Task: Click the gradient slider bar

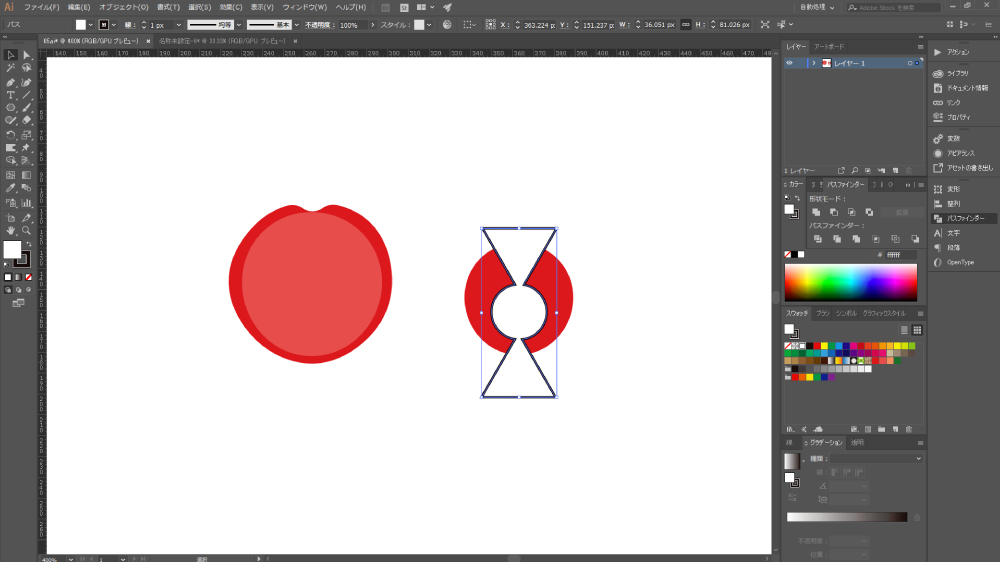Action: tap(847, 517)
